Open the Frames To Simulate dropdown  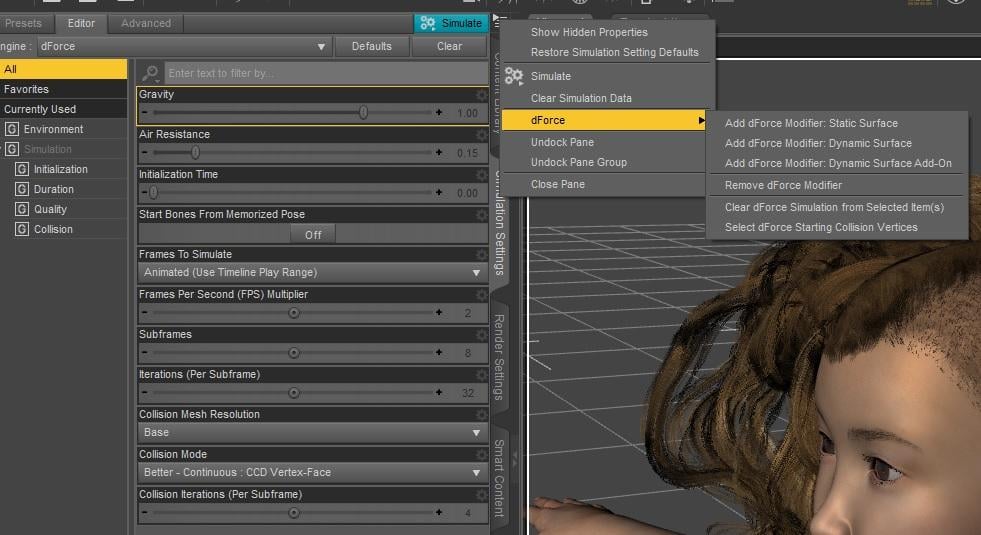coord(313,273)
